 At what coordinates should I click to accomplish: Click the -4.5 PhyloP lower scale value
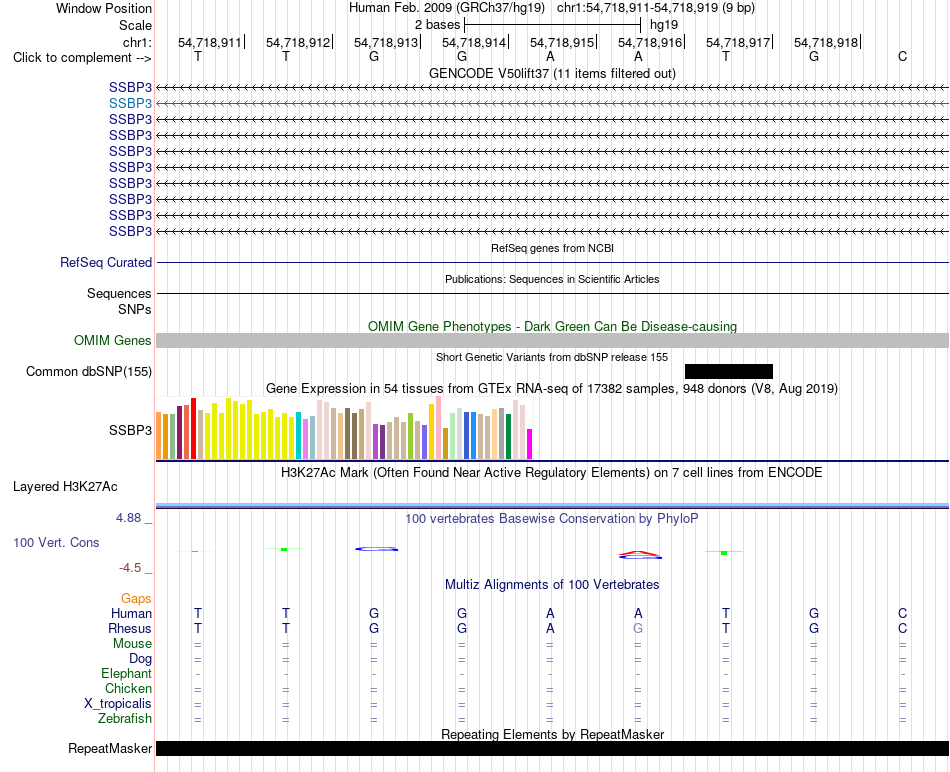[x=130, y=568]
